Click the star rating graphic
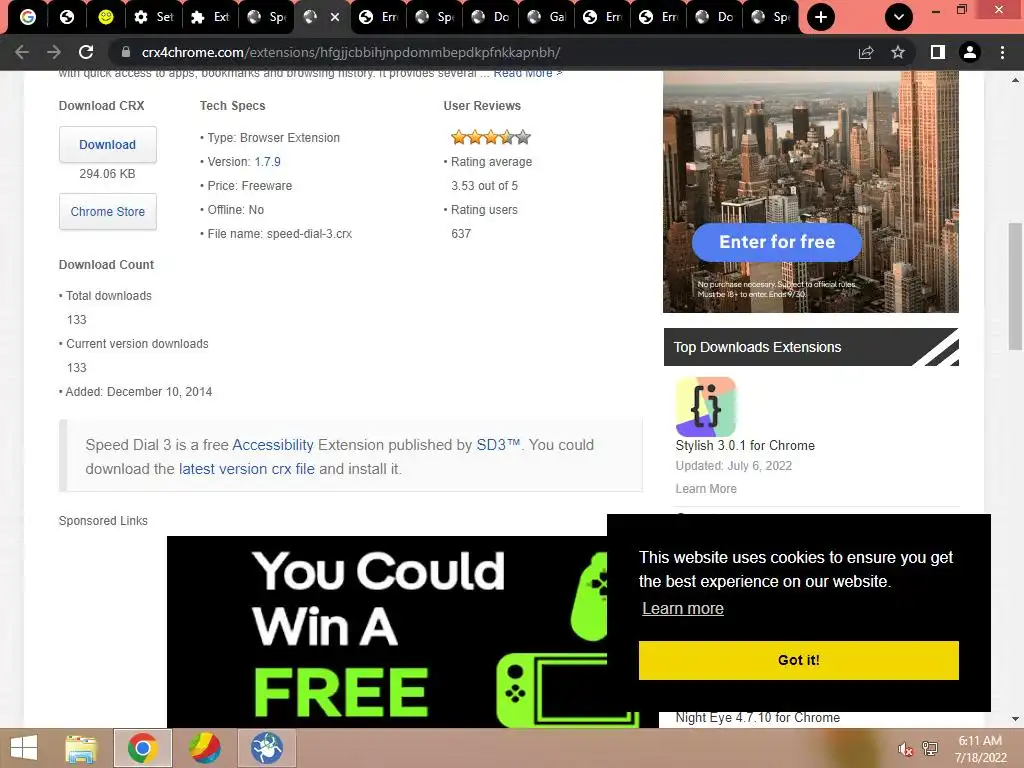Viewport: 1024px width, 768px height. [491, 137]
